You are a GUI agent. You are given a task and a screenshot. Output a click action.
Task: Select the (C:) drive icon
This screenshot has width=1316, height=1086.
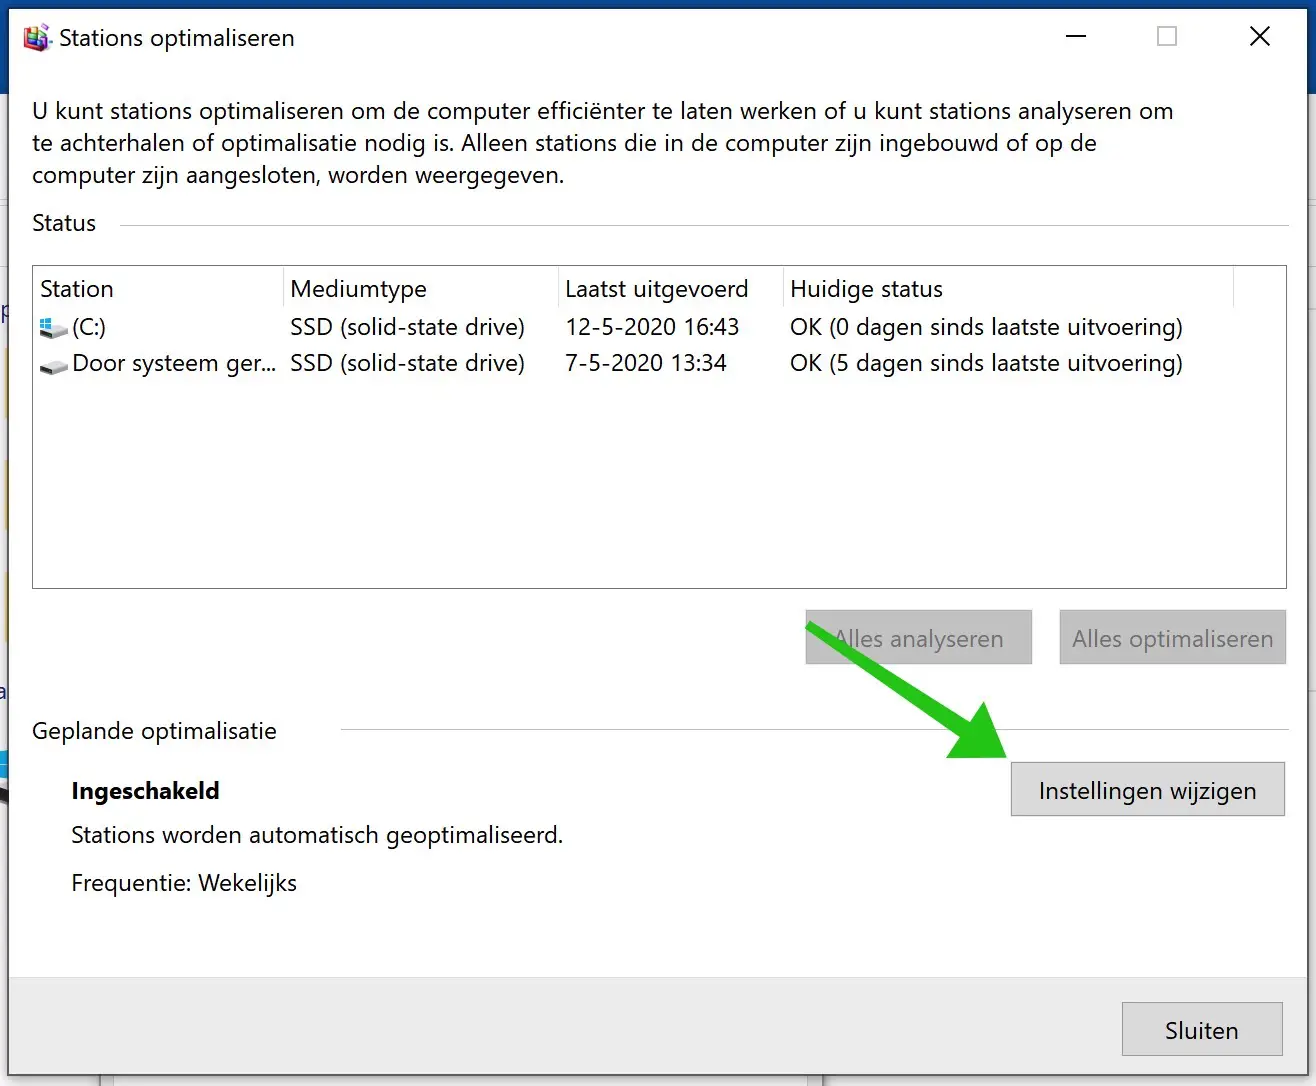53,327
